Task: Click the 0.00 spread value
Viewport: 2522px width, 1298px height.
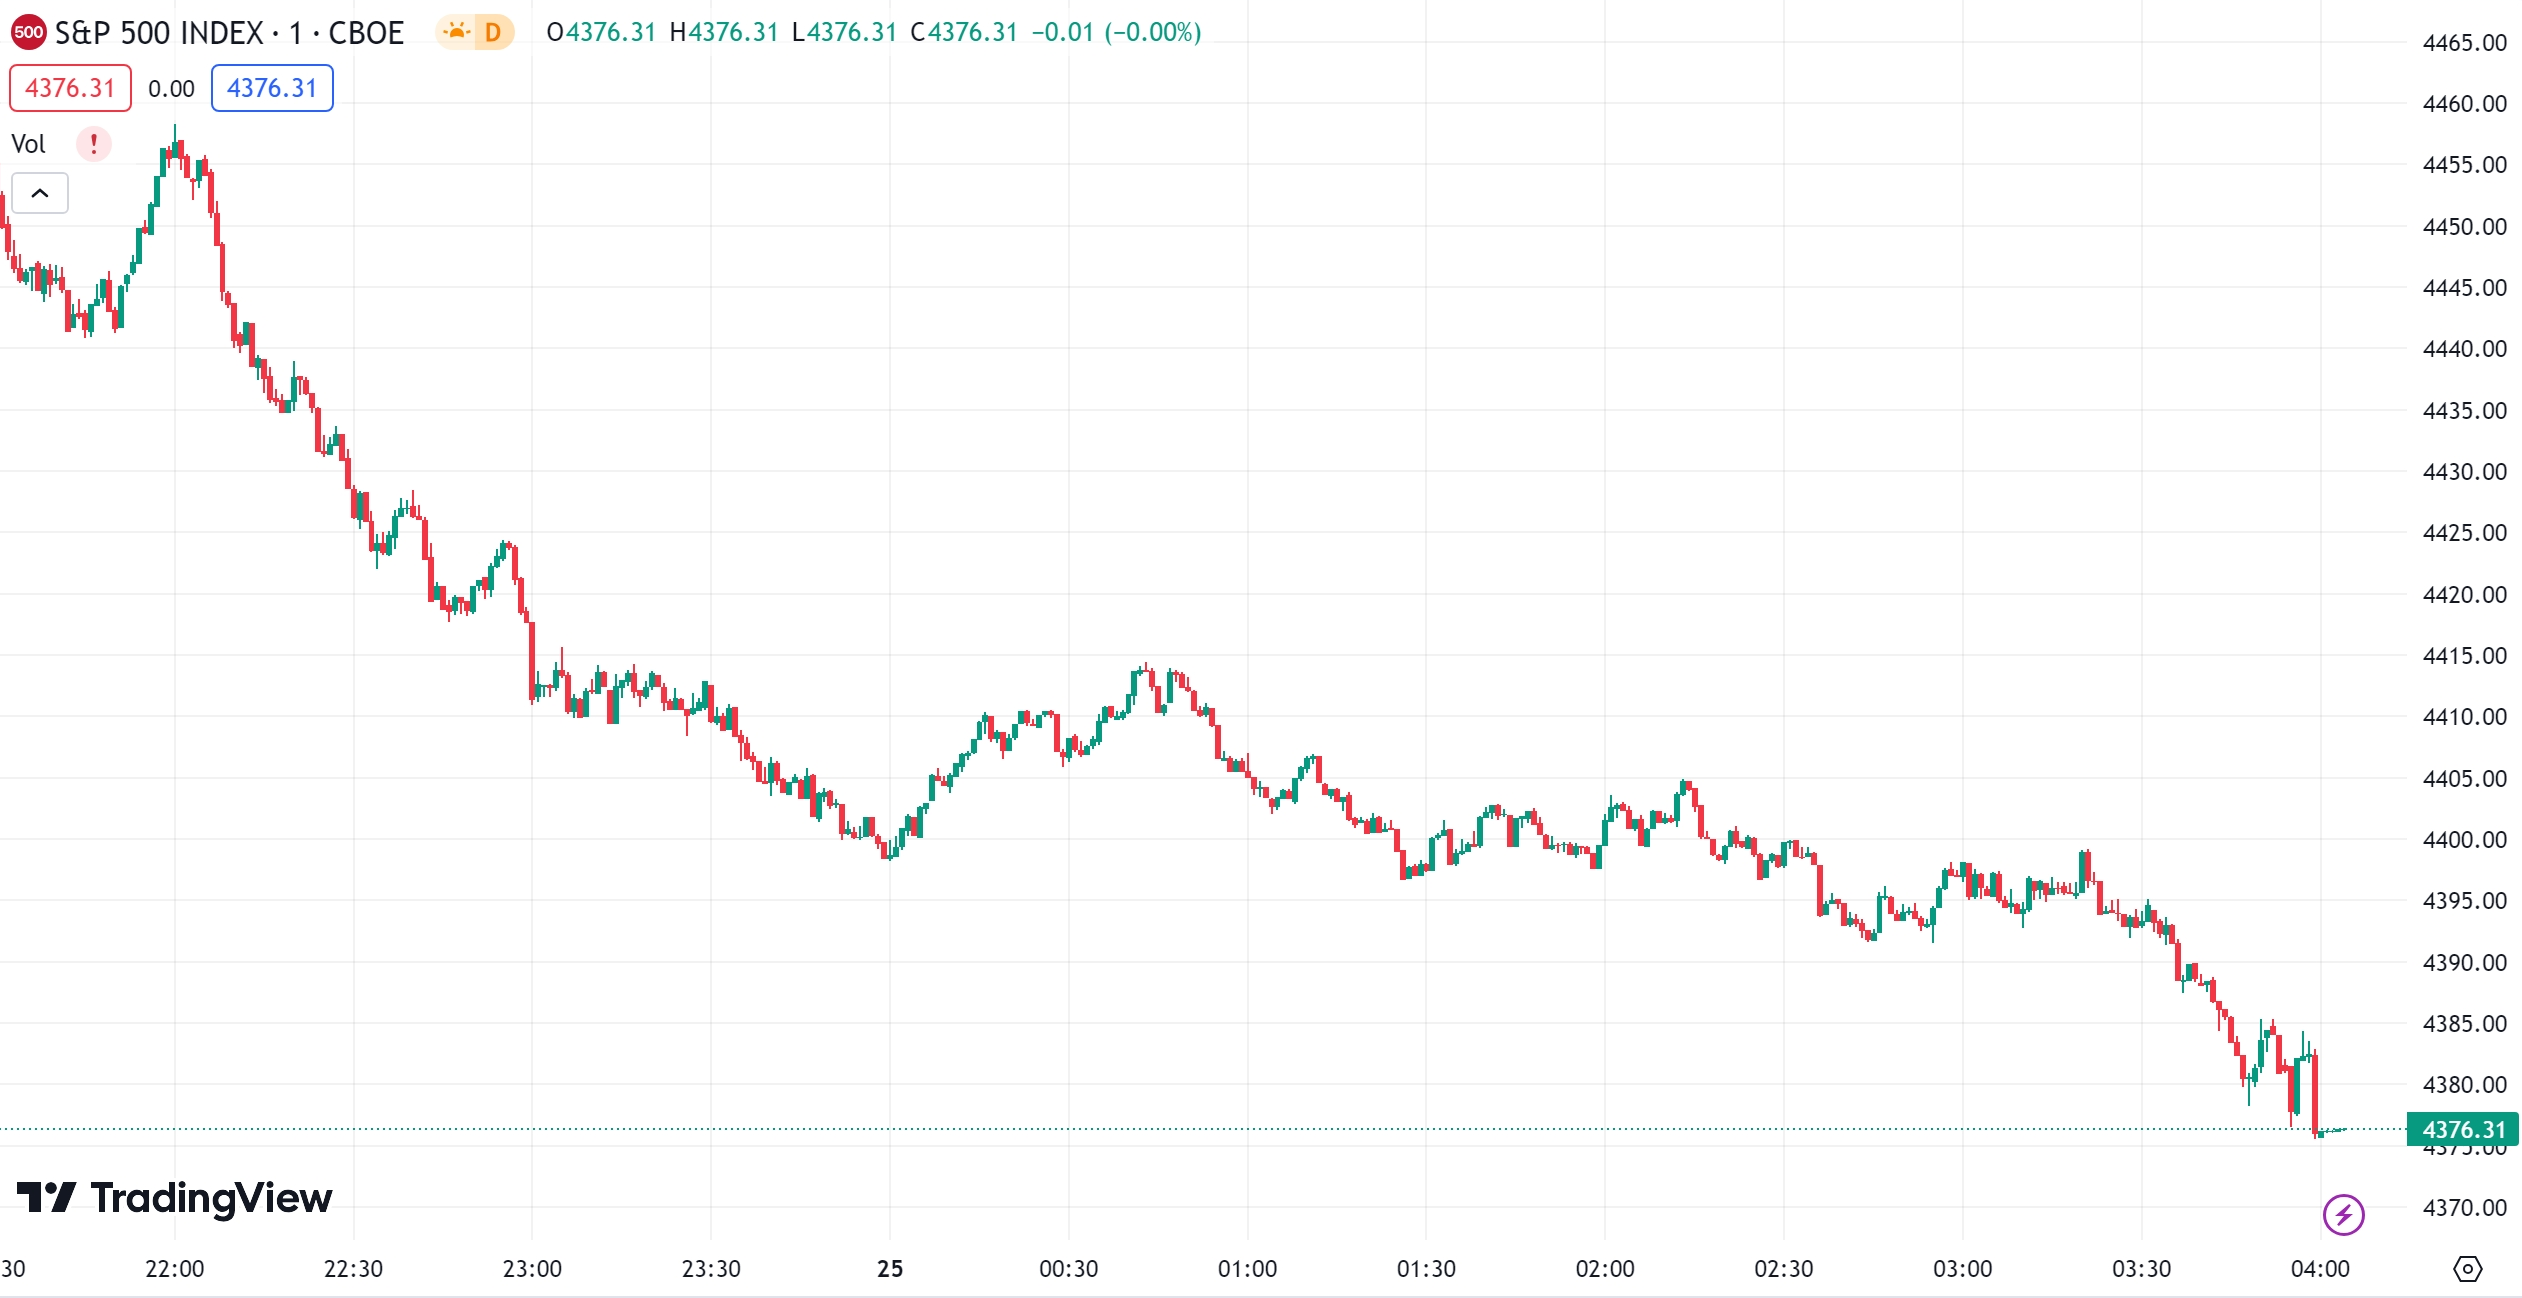Action: tap(171, 89)
